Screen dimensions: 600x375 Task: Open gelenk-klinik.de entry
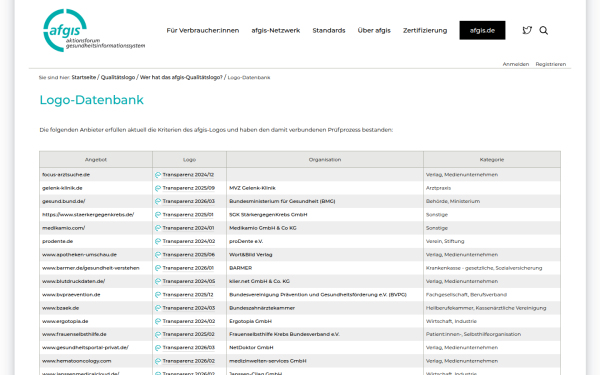(x=62, y=188)
